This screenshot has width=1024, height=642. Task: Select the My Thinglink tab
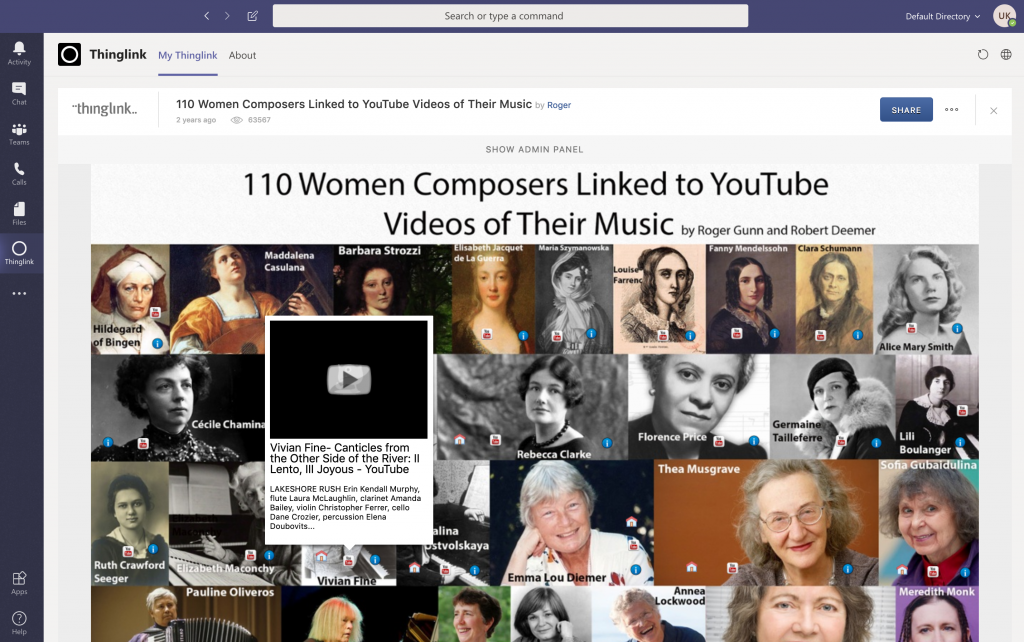(187, 55)
